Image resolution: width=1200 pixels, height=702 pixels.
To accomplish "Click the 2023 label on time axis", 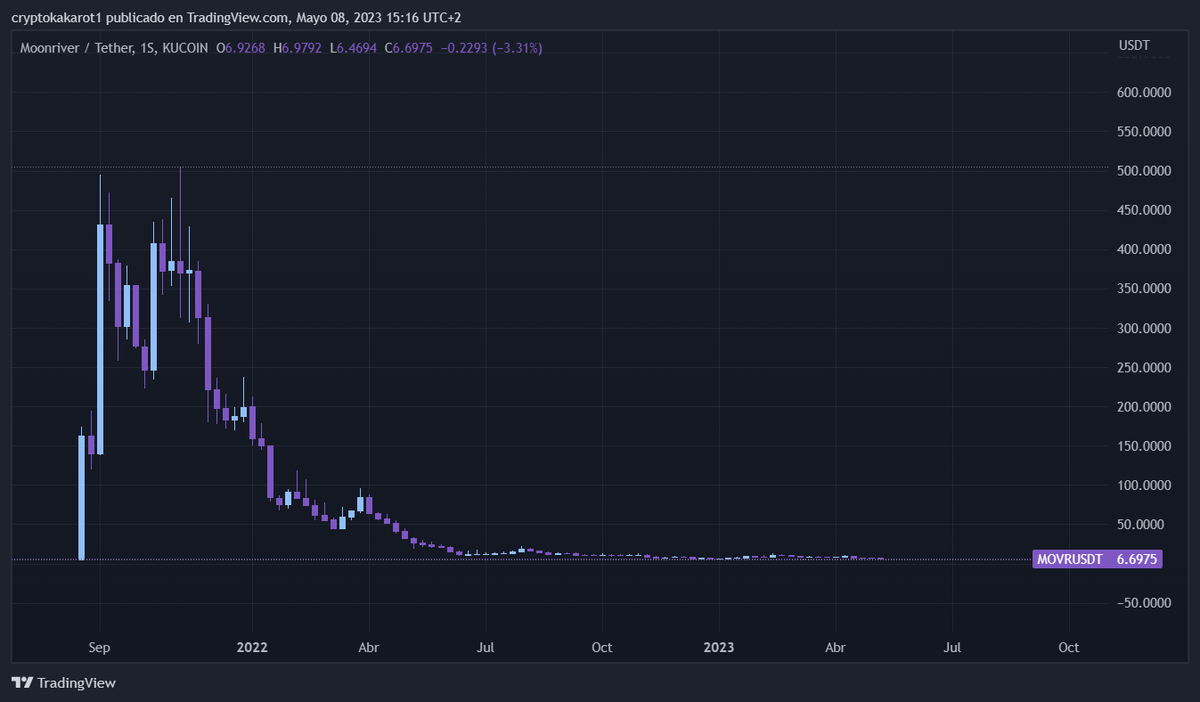I will pyautogui.click(x=718, y=647).
